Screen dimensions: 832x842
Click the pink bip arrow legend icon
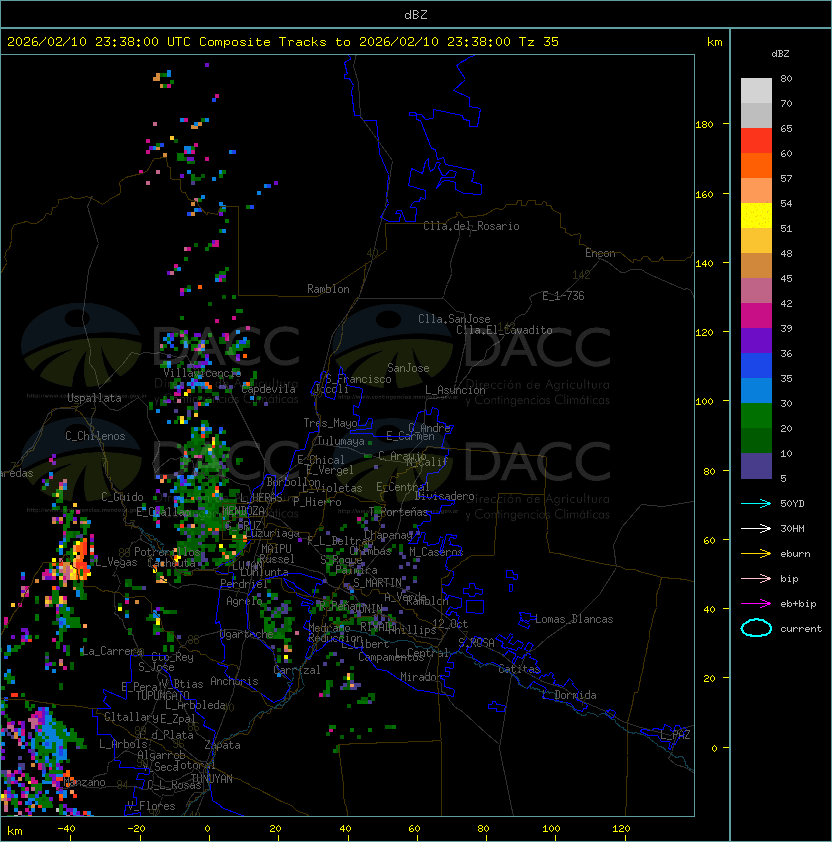[756, 578]
